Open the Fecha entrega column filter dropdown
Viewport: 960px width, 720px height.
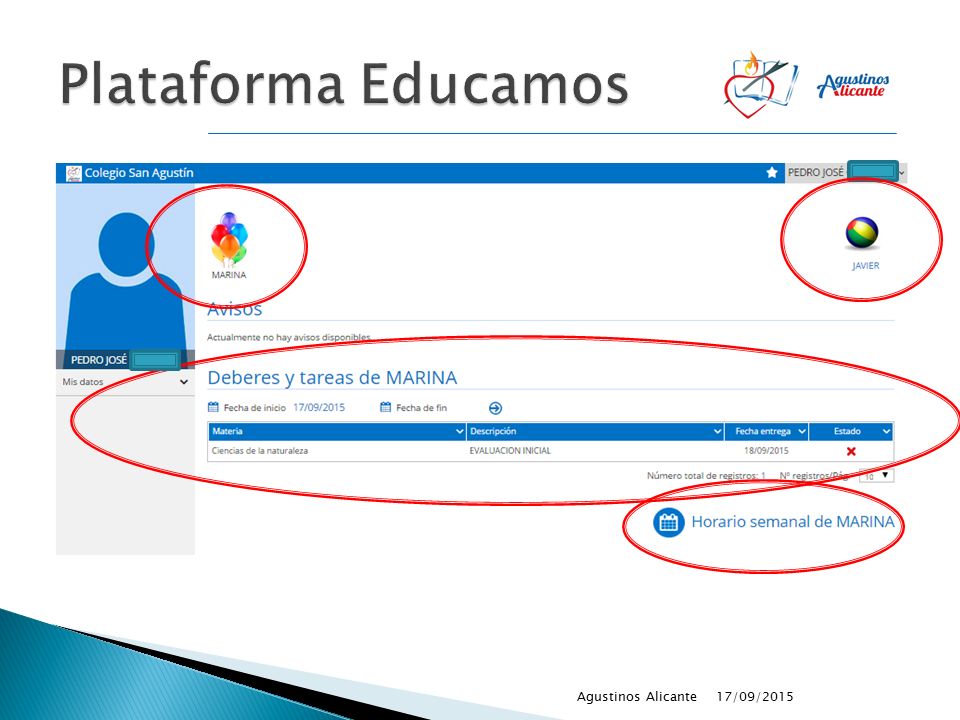801,432
